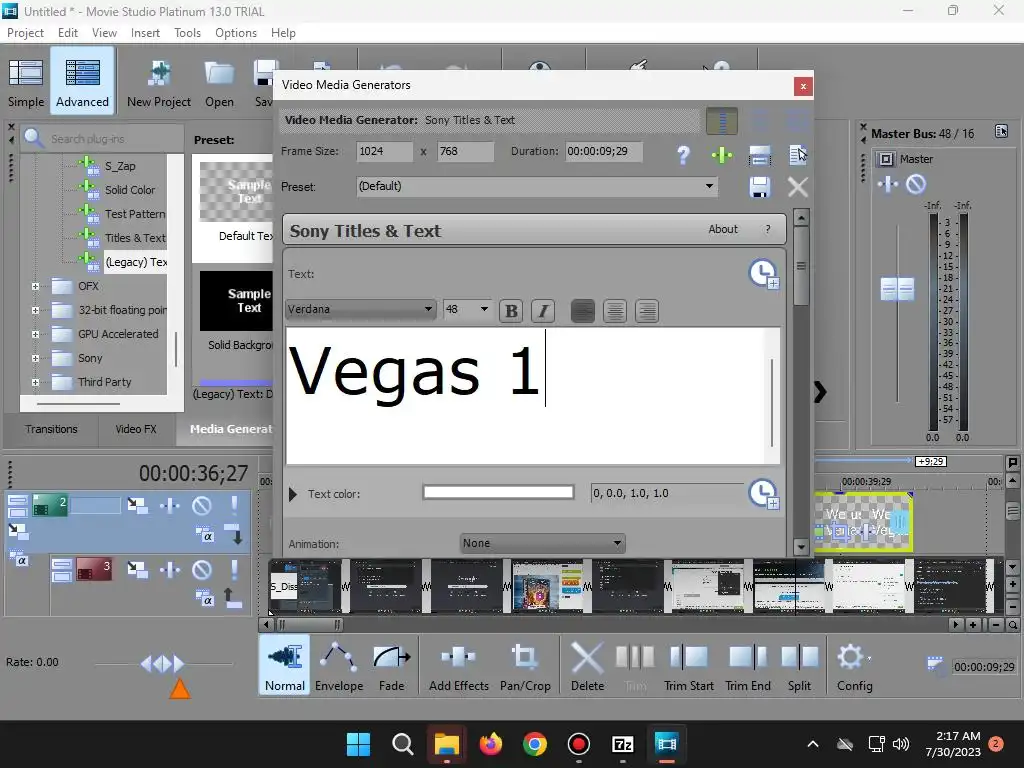The image size is (1024, 768).
Task: Select the Normal edit tool
Action: coord(285,665)
